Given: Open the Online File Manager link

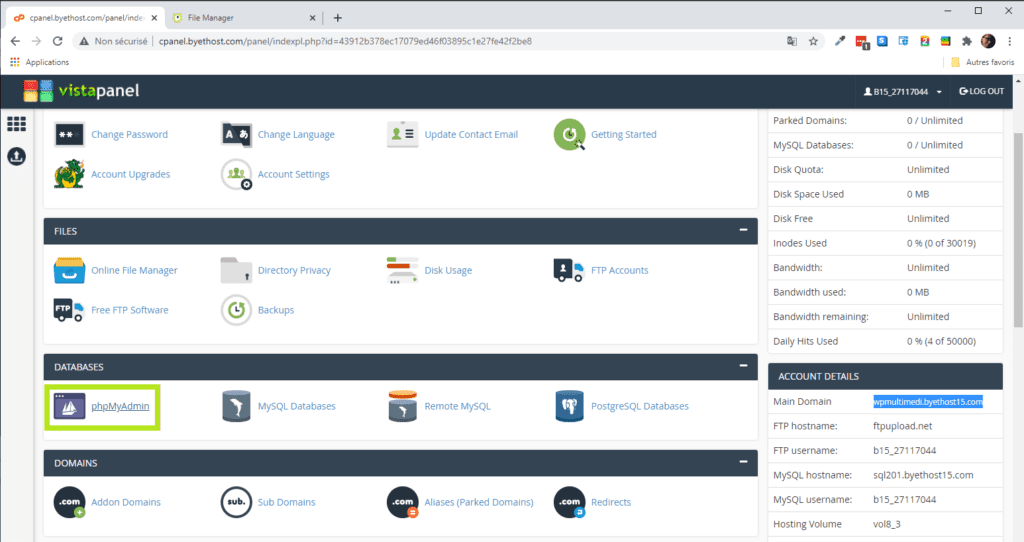Looking at the screenshot, I should [x=135, y=270].
